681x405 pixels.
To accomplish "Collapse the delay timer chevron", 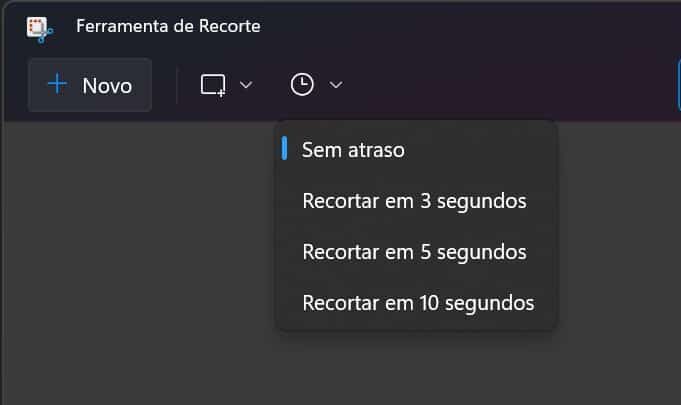I will pos(336,85).
